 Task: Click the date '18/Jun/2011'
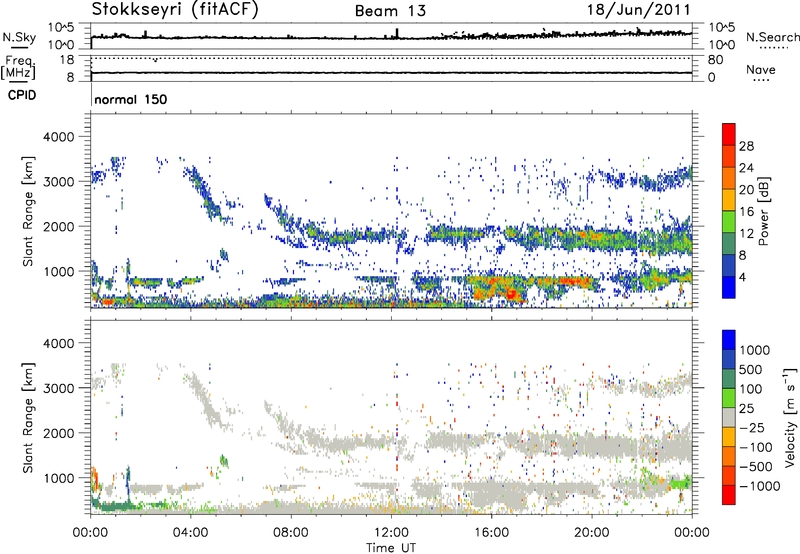[x=639, y=10]
